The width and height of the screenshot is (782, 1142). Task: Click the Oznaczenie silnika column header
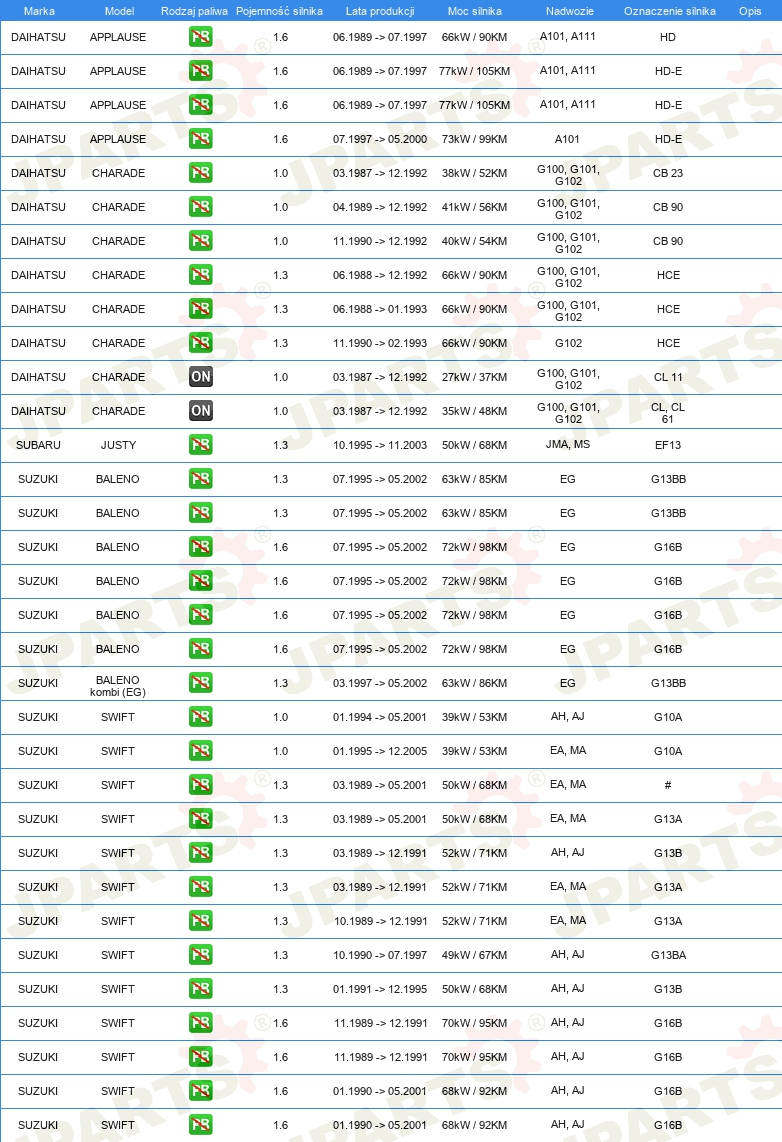[x=670, y=11]
